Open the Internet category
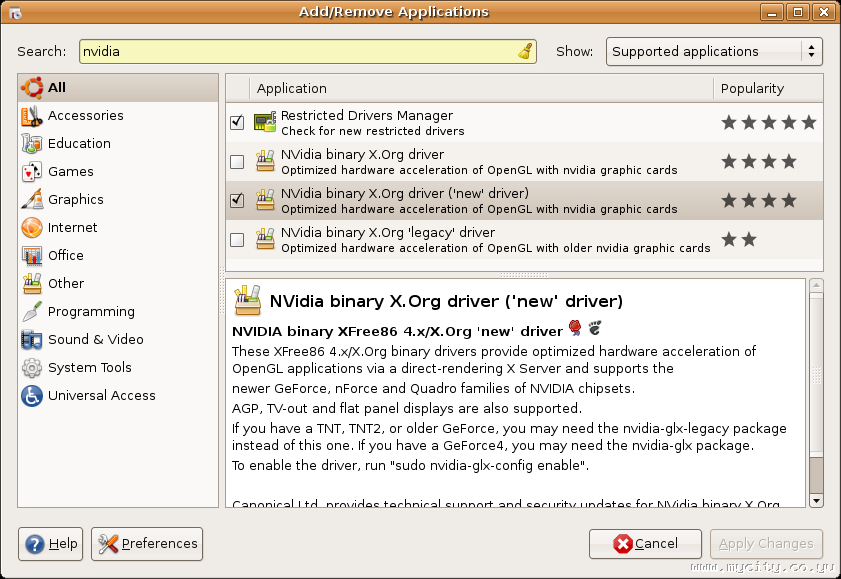 click(x=118, y=227)
